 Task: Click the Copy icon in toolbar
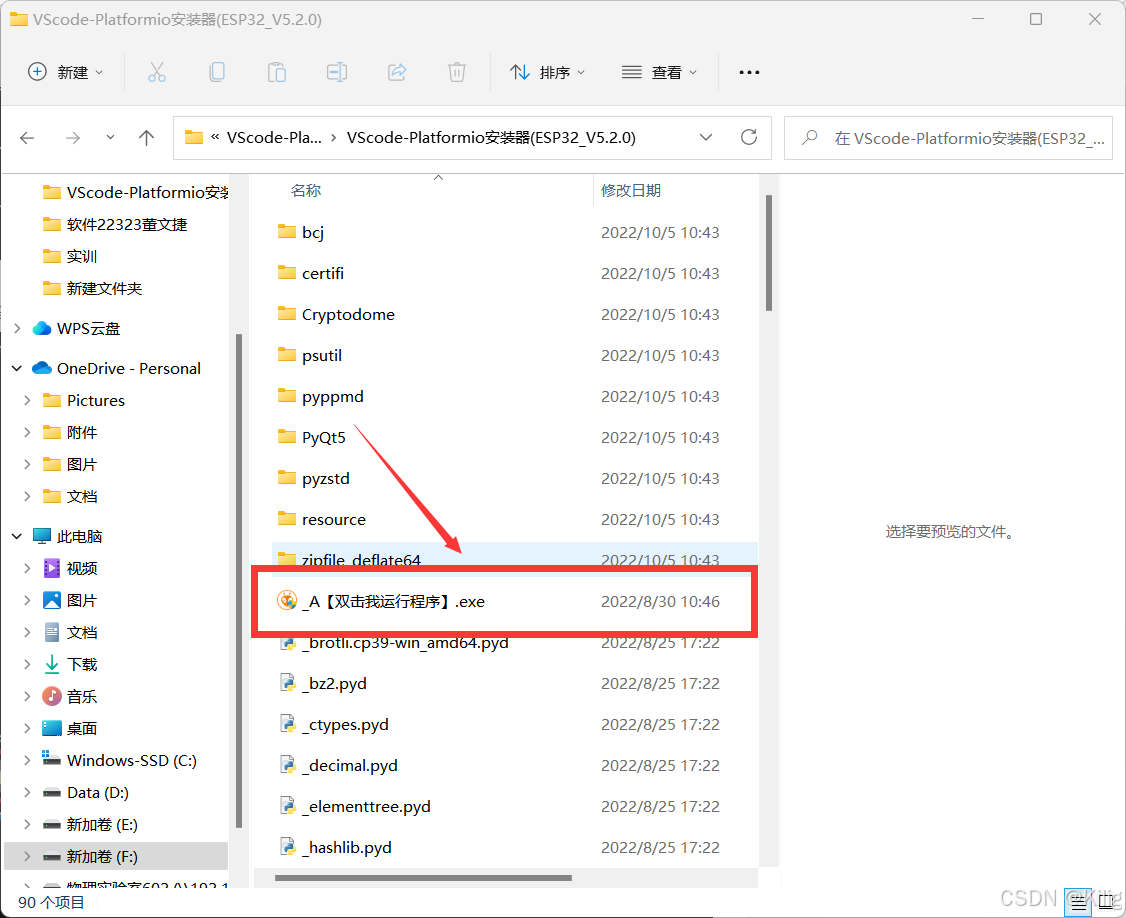click(217, 73)
